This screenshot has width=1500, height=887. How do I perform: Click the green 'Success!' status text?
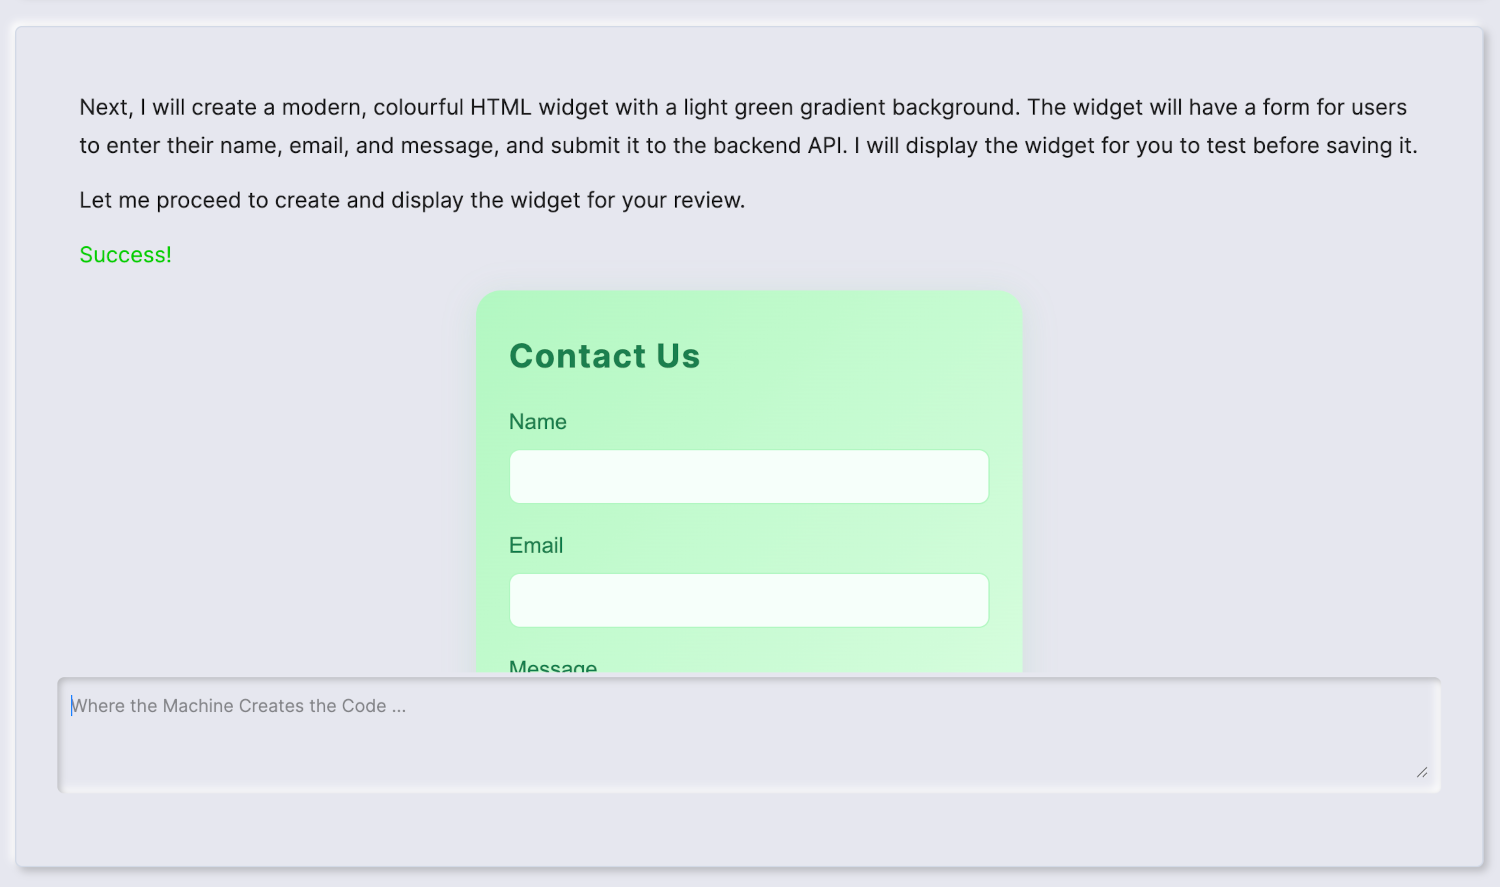125,255
